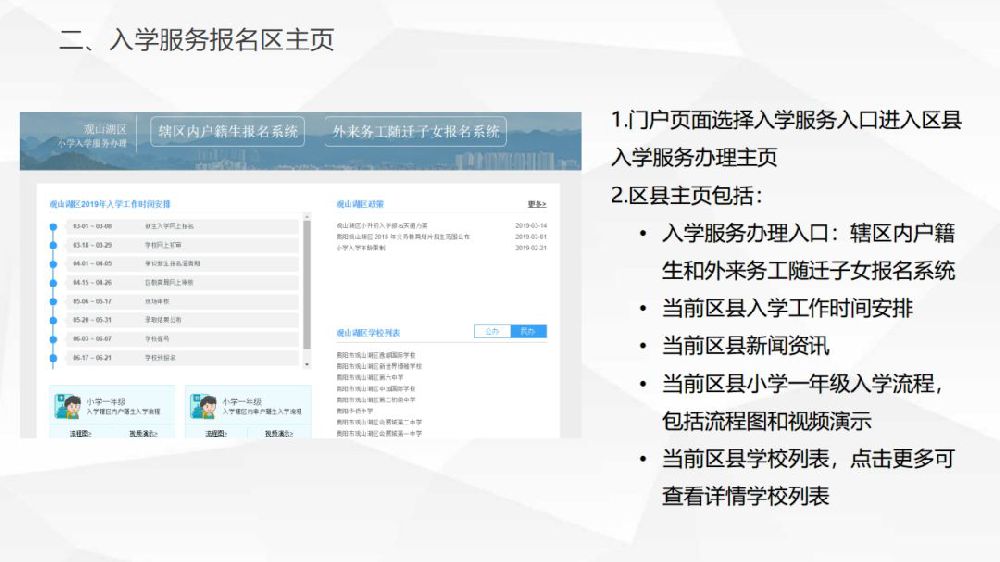This screenshot has width=1000, height=562.
Task: Click student avatar icon on right 小学一年级 card
Action: point(203,406)
